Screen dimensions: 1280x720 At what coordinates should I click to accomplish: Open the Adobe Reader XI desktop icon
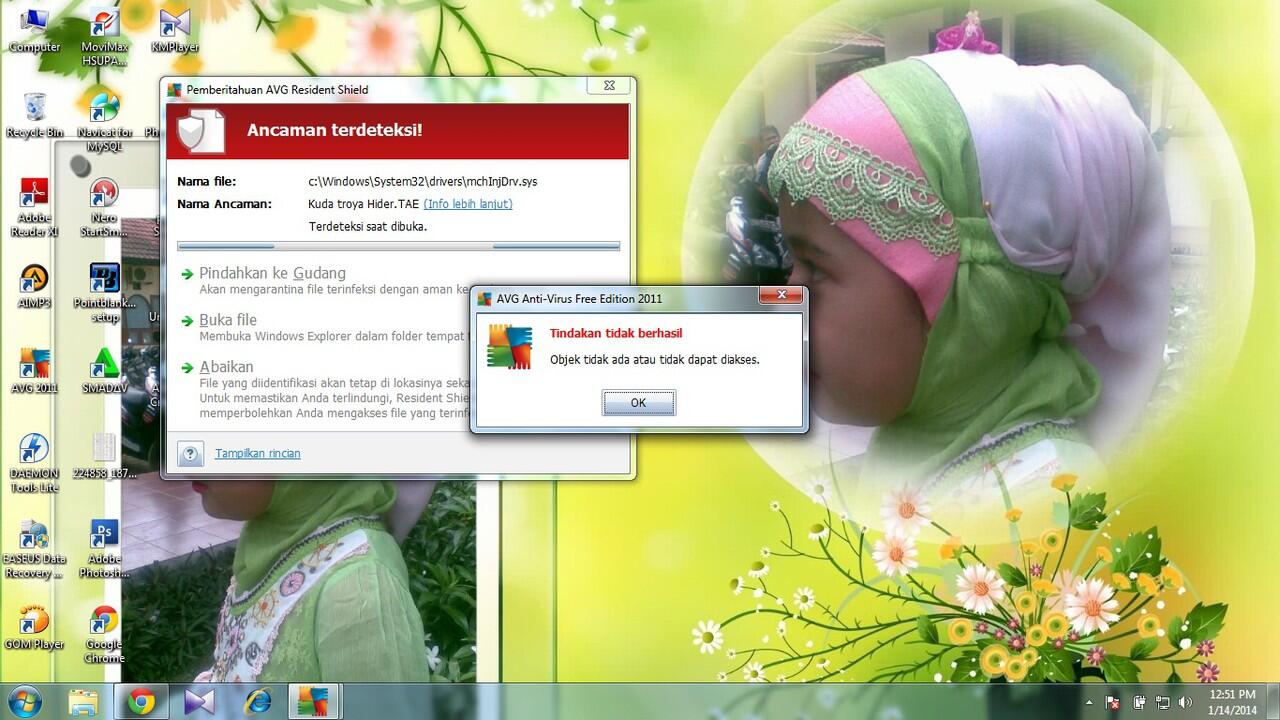coord(33,208)
